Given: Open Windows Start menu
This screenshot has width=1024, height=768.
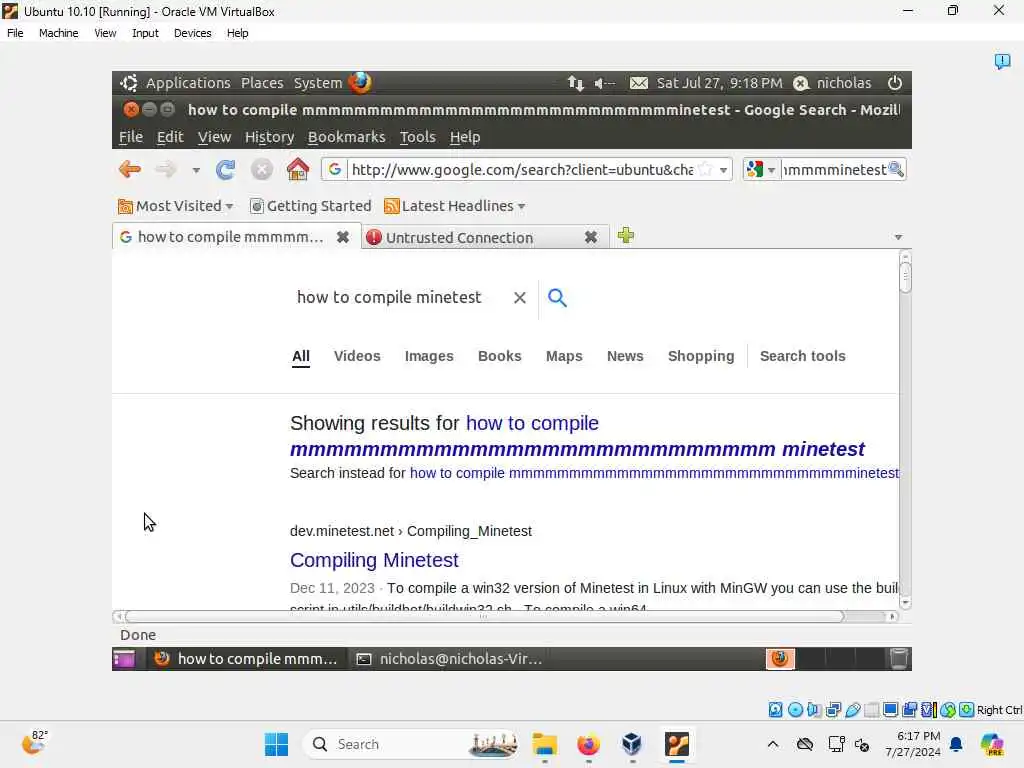Looking at the screenshot, I should click(276, 744).
